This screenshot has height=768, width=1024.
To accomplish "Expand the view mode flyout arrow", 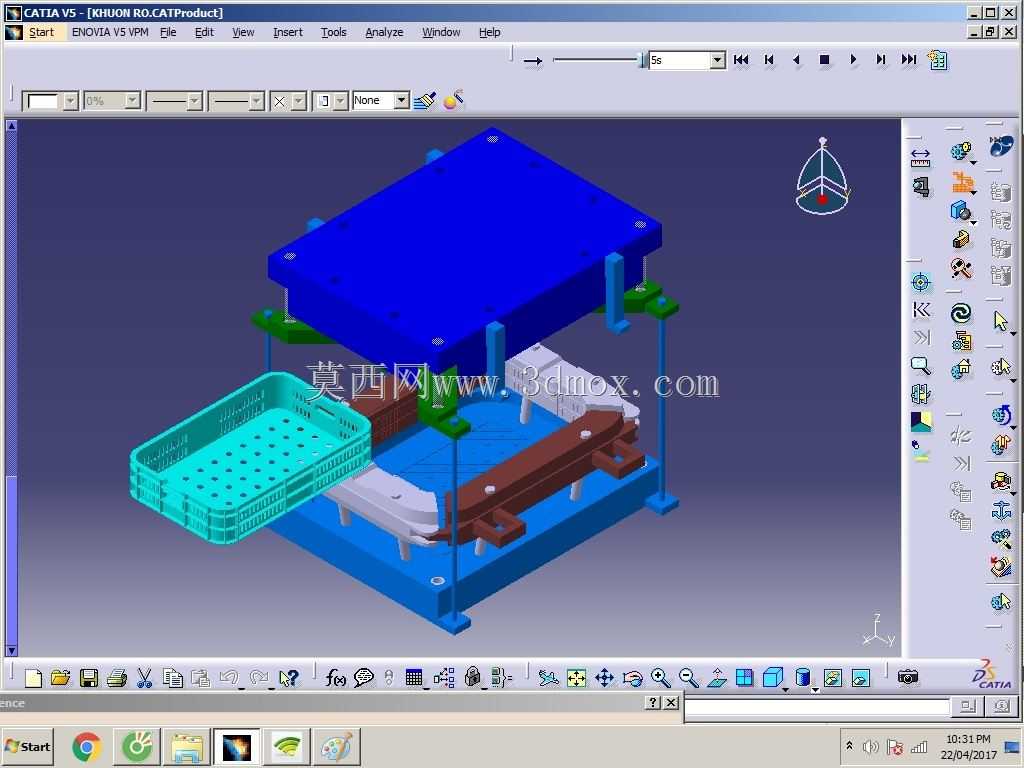I will pyautogui.click(x=815, y=689).
